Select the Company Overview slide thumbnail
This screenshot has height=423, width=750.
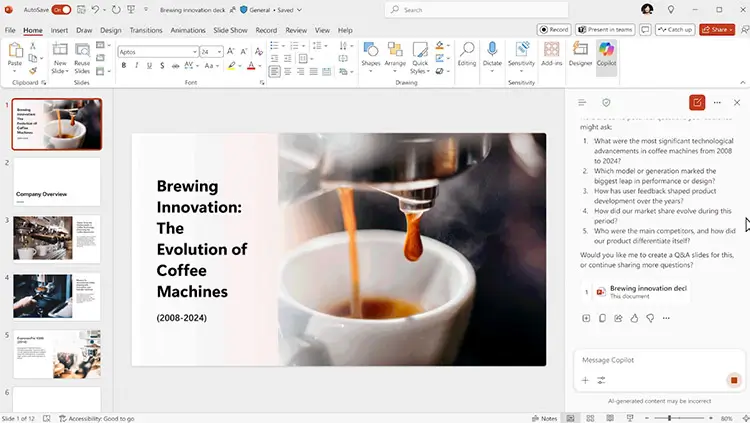click(56, 182)
